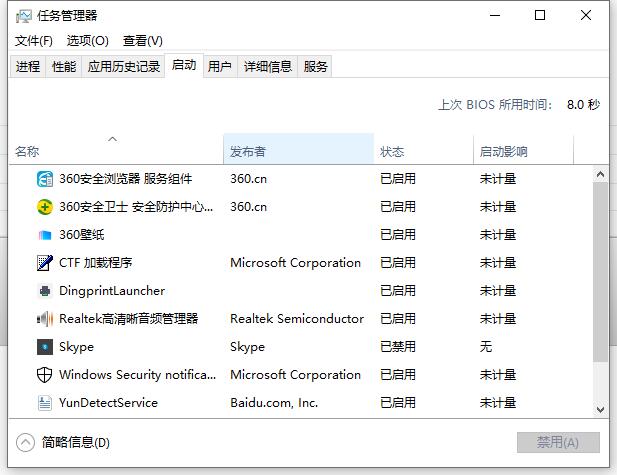This screenshot has width=617, height=475.
Task: Switch to the 详细信息 tab
Action: (268, 67)
